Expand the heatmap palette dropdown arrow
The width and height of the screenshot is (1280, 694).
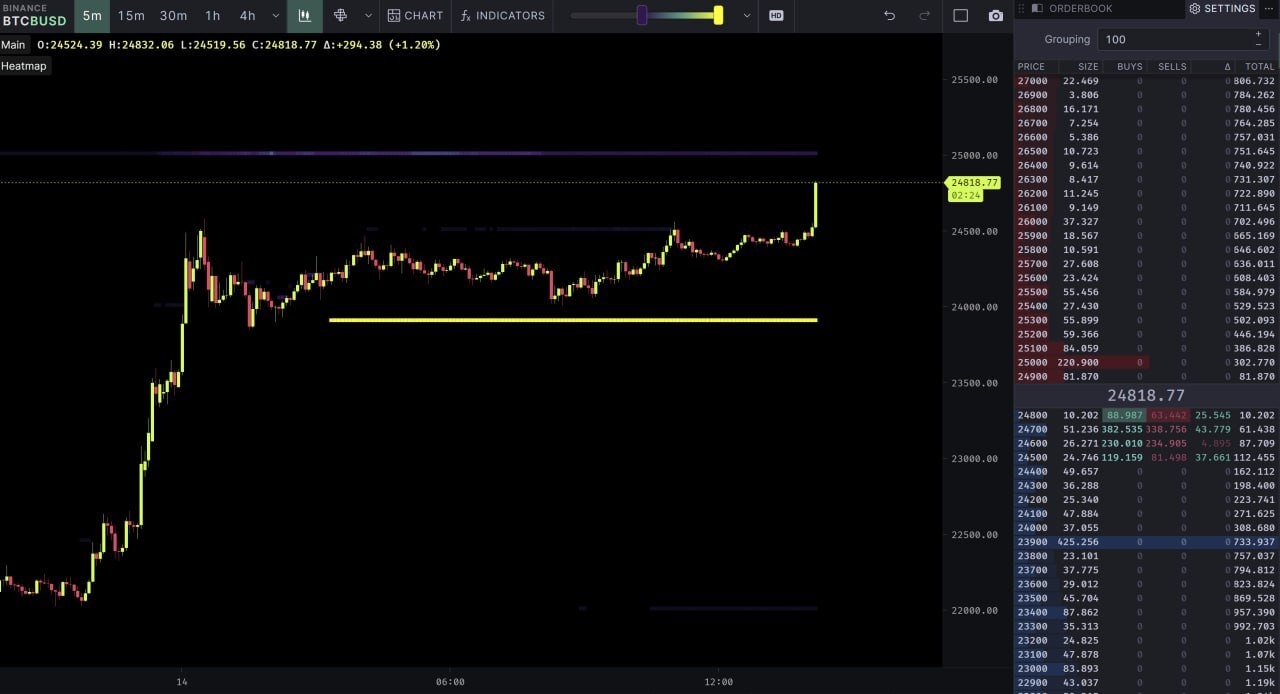click(x=746, y=15)
